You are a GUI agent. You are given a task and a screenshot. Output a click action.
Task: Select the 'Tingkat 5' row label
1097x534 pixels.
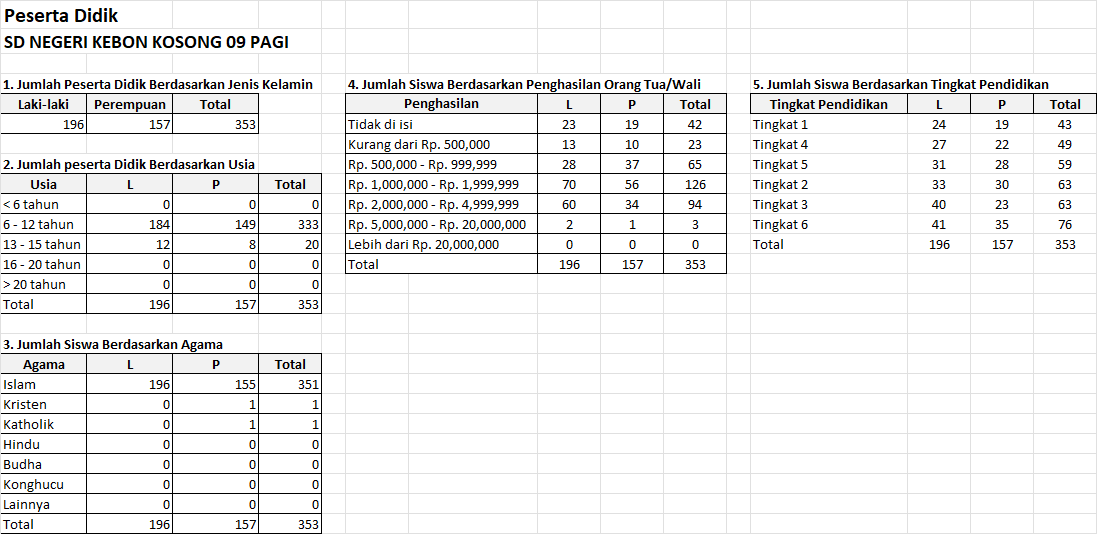(x=829, y=164)
